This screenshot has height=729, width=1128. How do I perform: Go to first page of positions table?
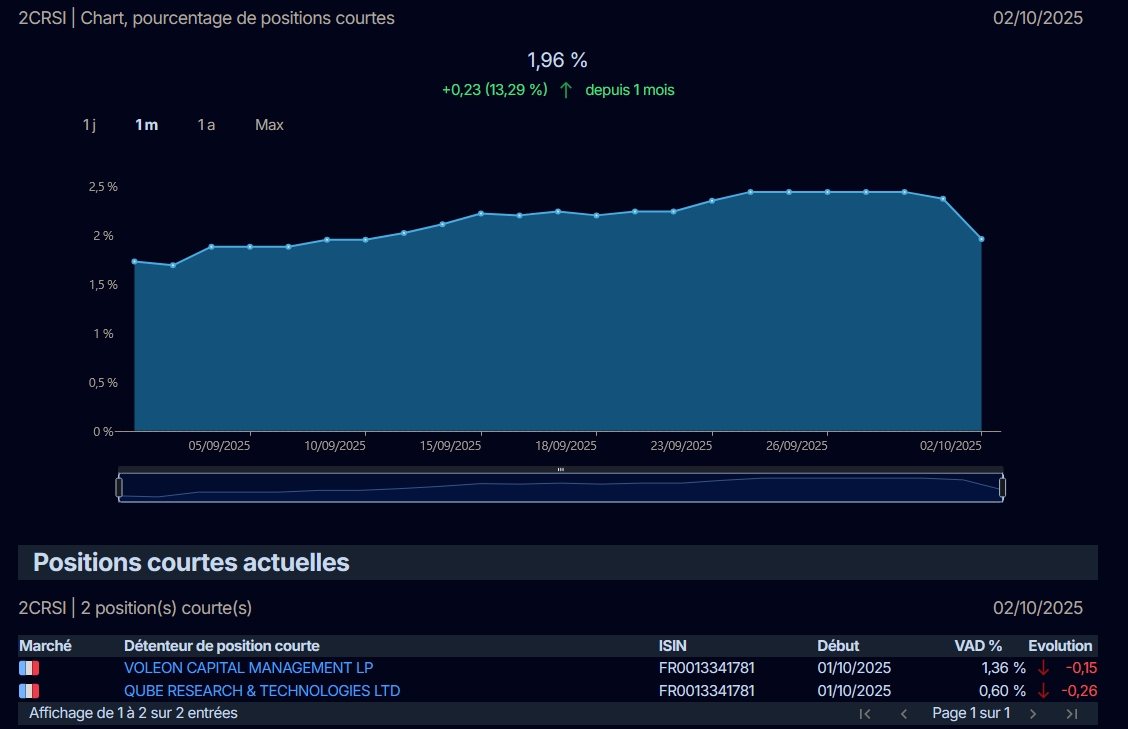pyautogui.click(x=865, y=713)
